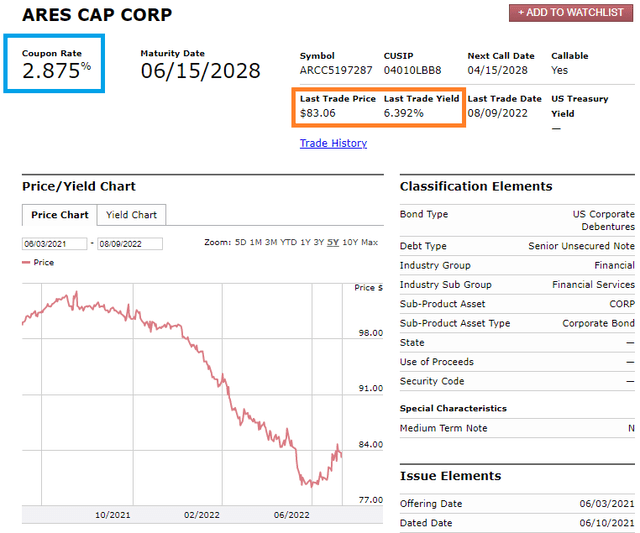Select the Price Chart tab

point(60,215)
